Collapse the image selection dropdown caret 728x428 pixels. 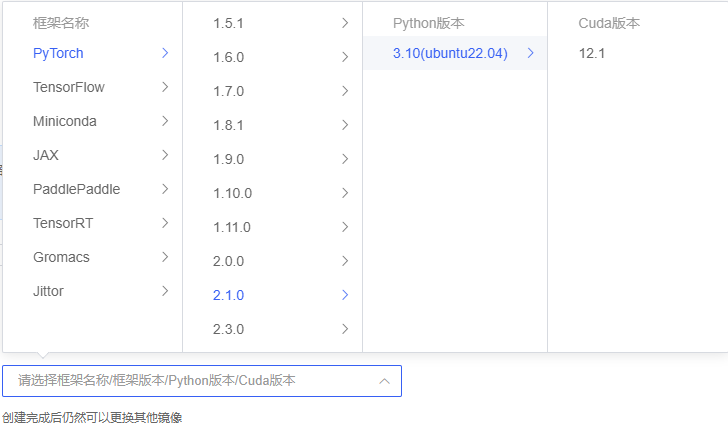point(384,381)
